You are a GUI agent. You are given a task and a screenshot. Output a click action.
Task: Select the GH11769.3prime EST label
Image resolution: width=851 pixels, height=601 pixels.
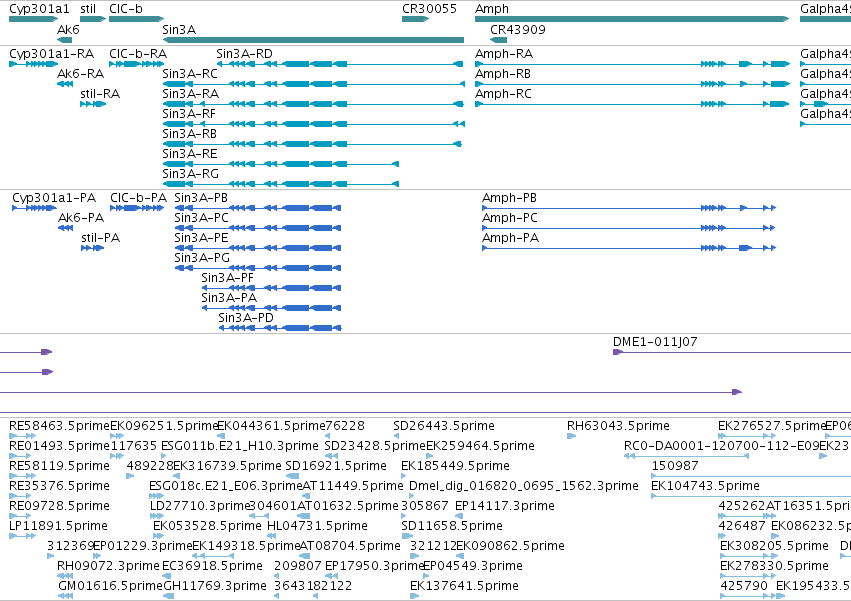point(215,587)
